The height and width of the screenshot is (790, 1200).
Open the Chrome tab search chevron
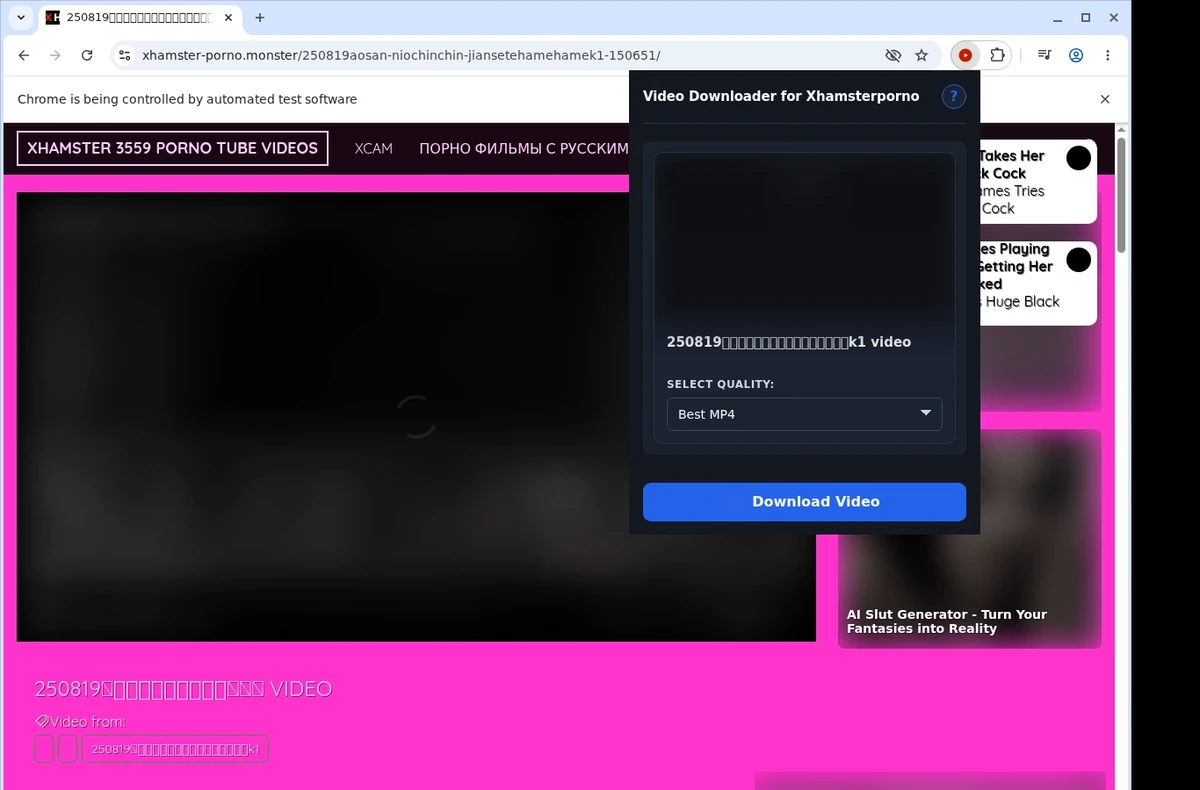point(21,18)
